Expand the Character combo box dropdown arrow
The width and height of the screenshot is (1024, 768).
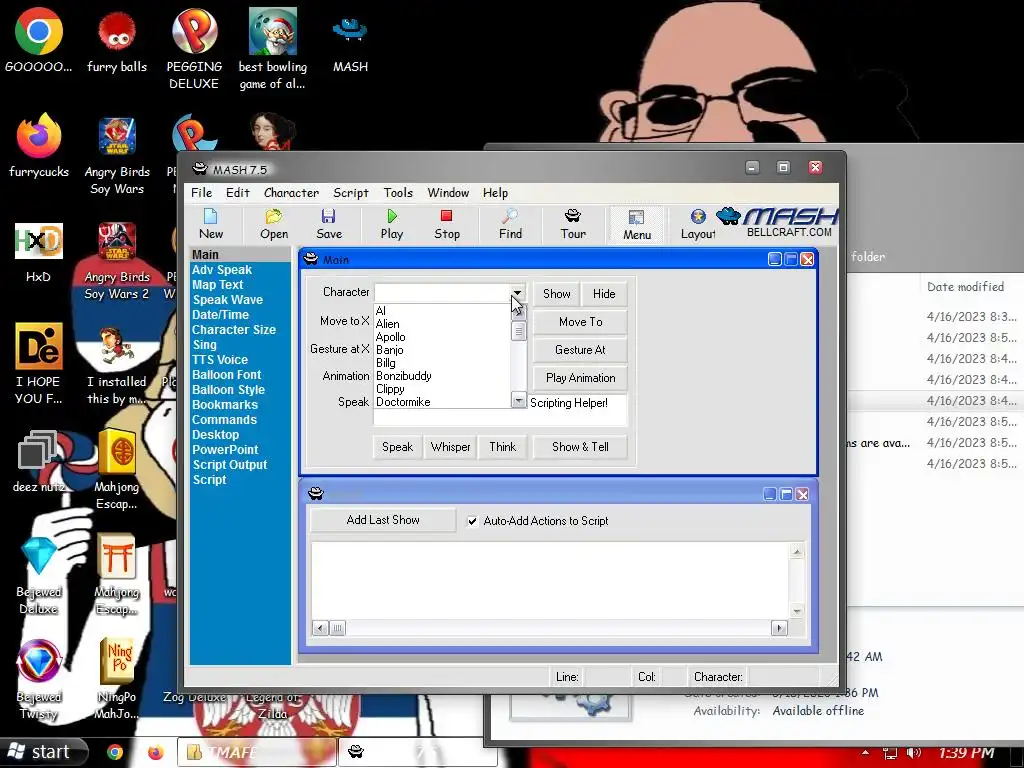[x=517, y=293]
